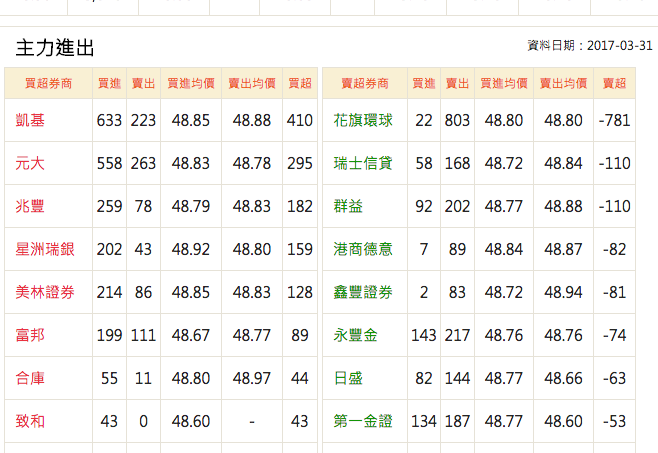The image size is (658, 453).
Task: Select 元大 net buy value 295
Action: click(300, 163)
